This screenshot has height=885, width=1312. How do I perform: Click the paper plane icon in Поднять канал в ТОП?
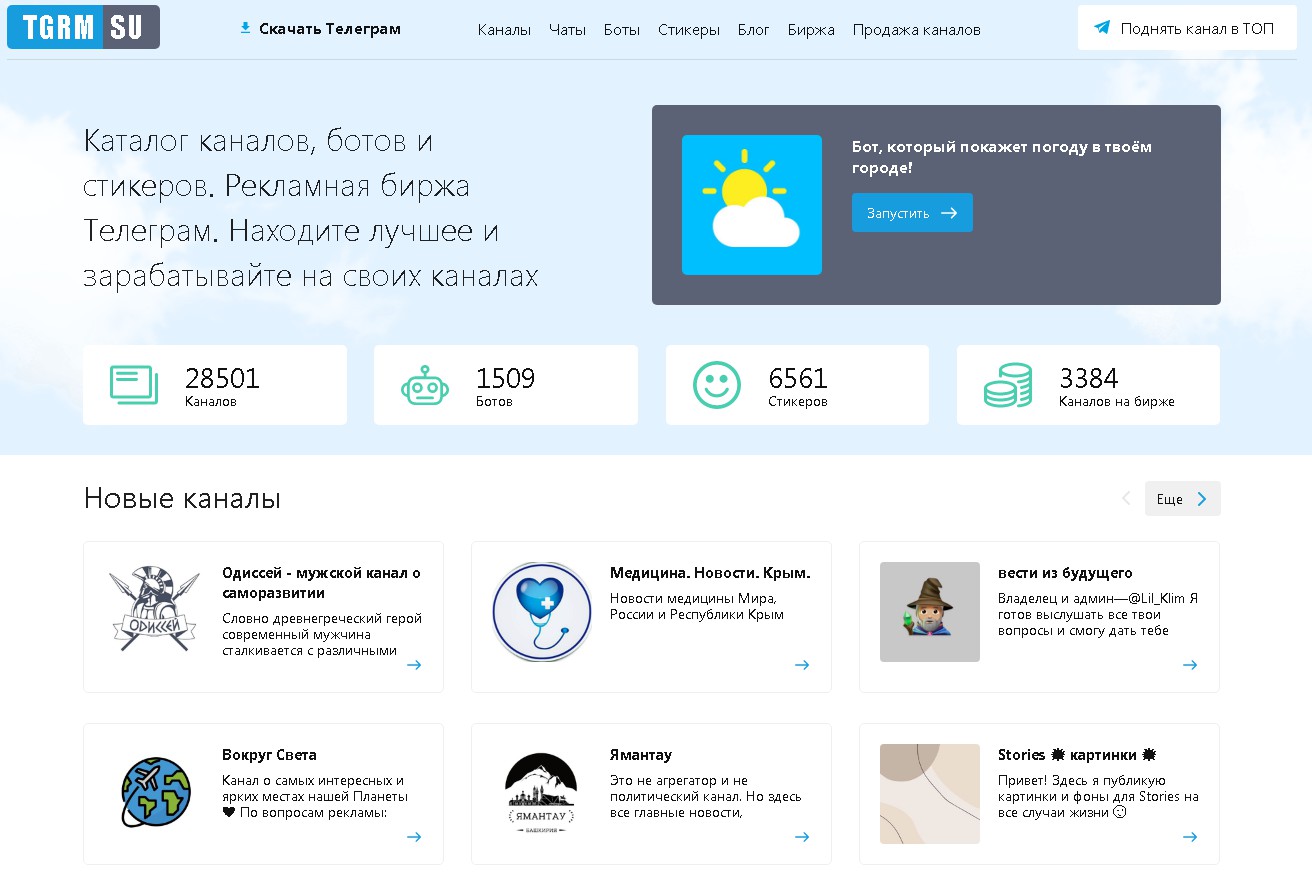1102,28
